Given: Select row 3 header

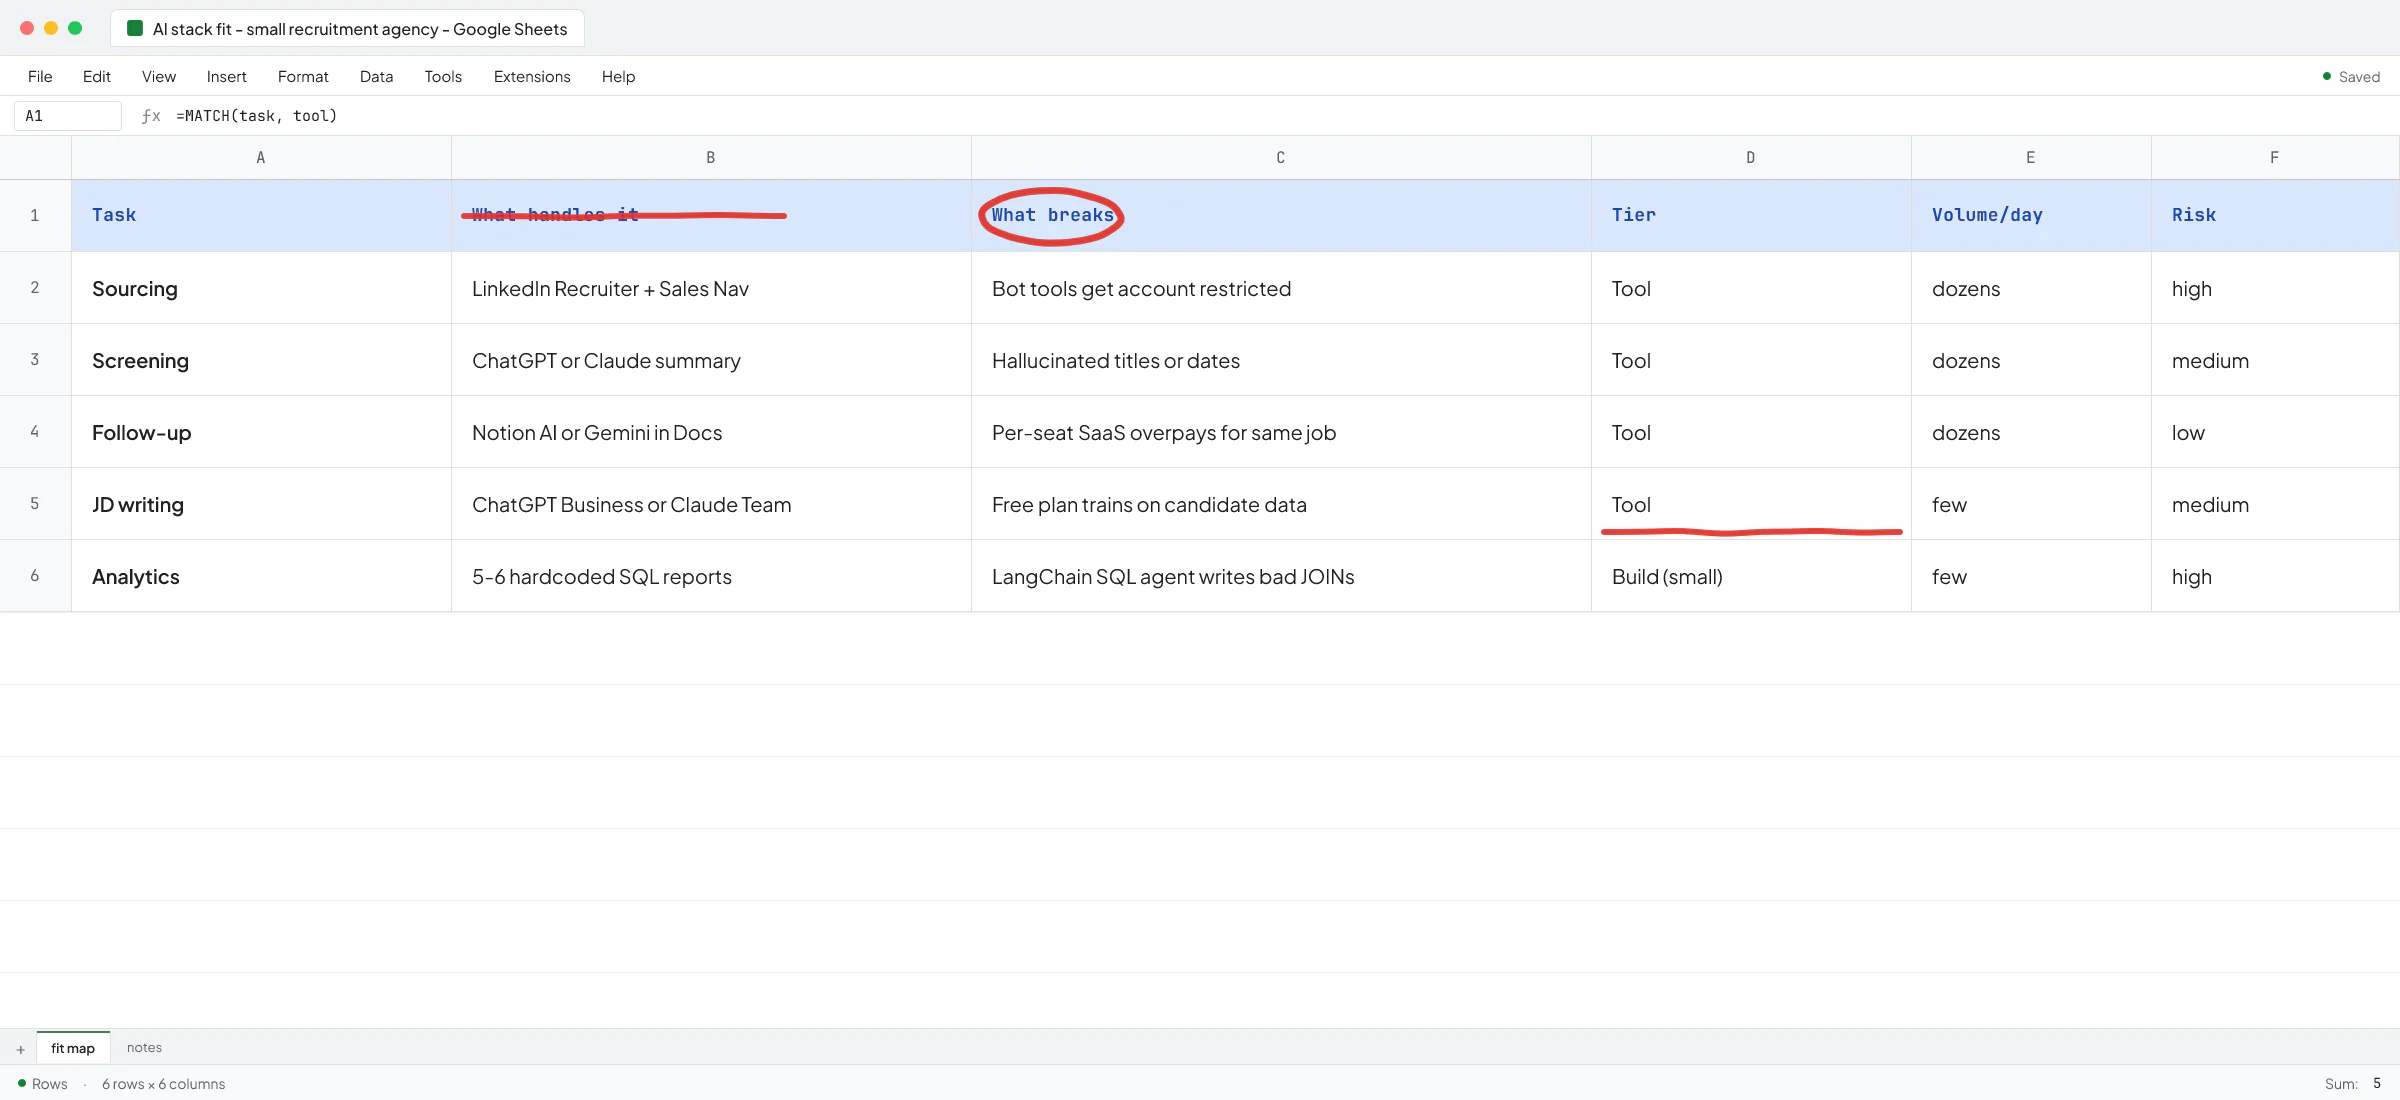Looking at the screenshot, I should 35,360.
